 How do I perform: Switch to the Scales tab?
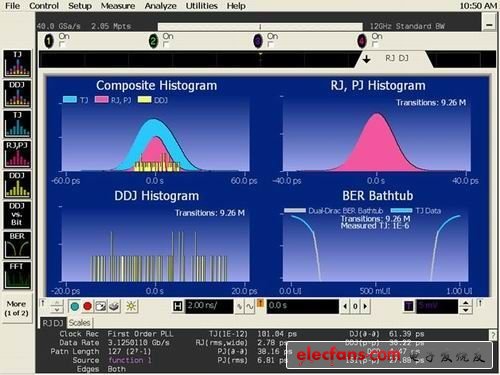(79, 323)
